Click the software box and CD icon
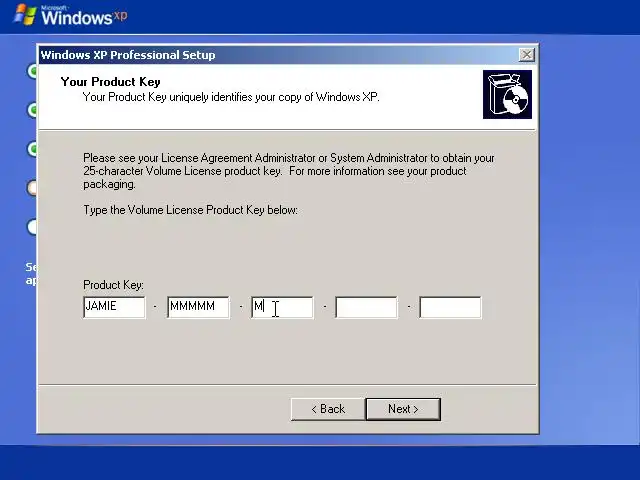Screen dimensions: 640x480 coord(507,94)
